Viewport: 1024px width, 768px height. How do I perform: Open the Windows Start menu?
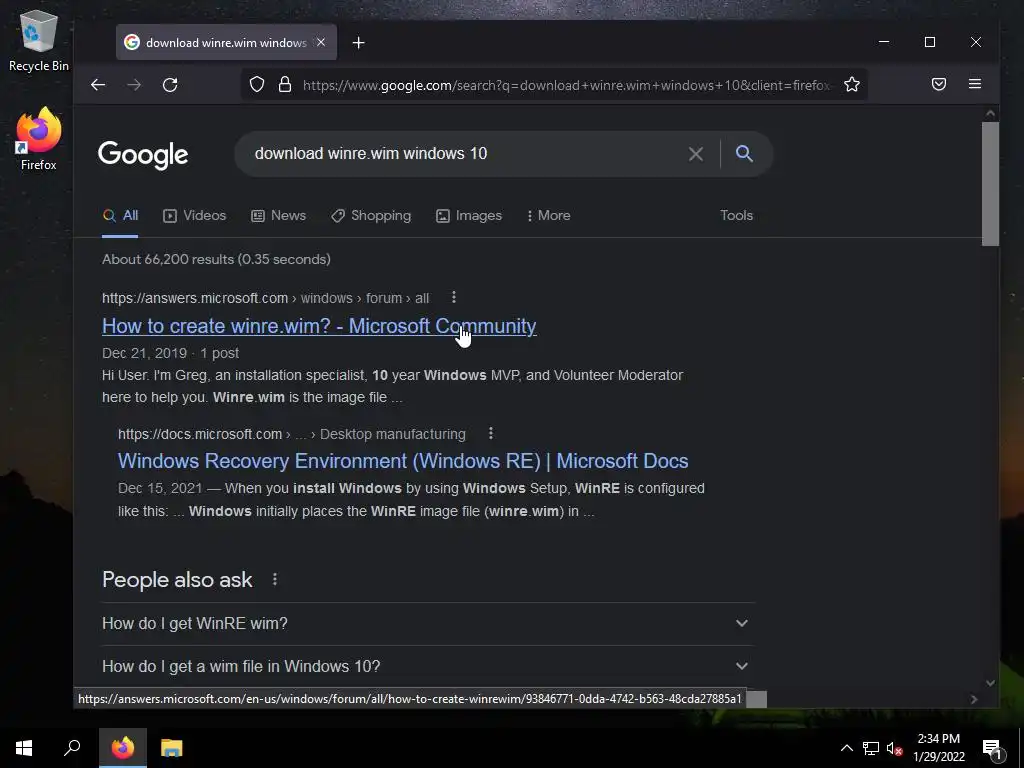(24, 748)
